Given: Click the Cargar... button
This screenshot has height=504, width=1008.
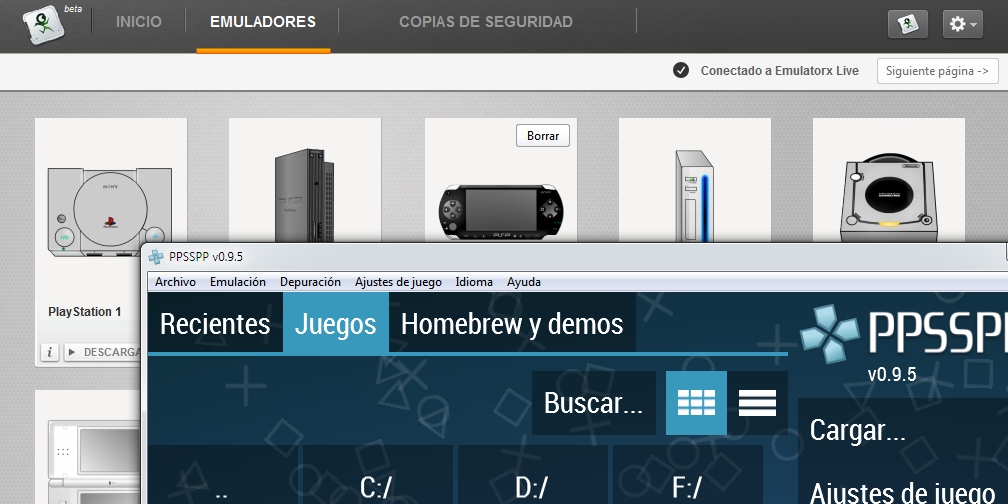Looking at the screenshot, I should (x=903, y=430).
